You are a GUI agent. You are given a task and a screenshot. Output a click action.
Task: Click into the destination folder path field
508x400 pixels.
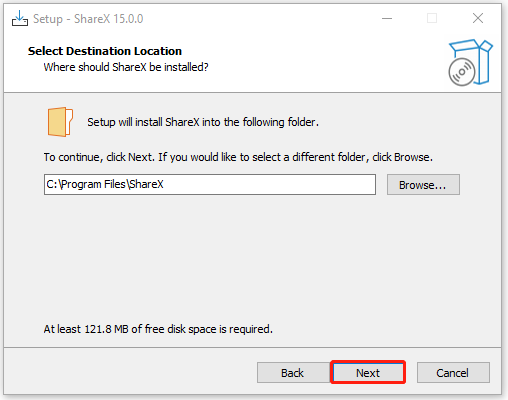pyautogui.click(x=210, y=184)
